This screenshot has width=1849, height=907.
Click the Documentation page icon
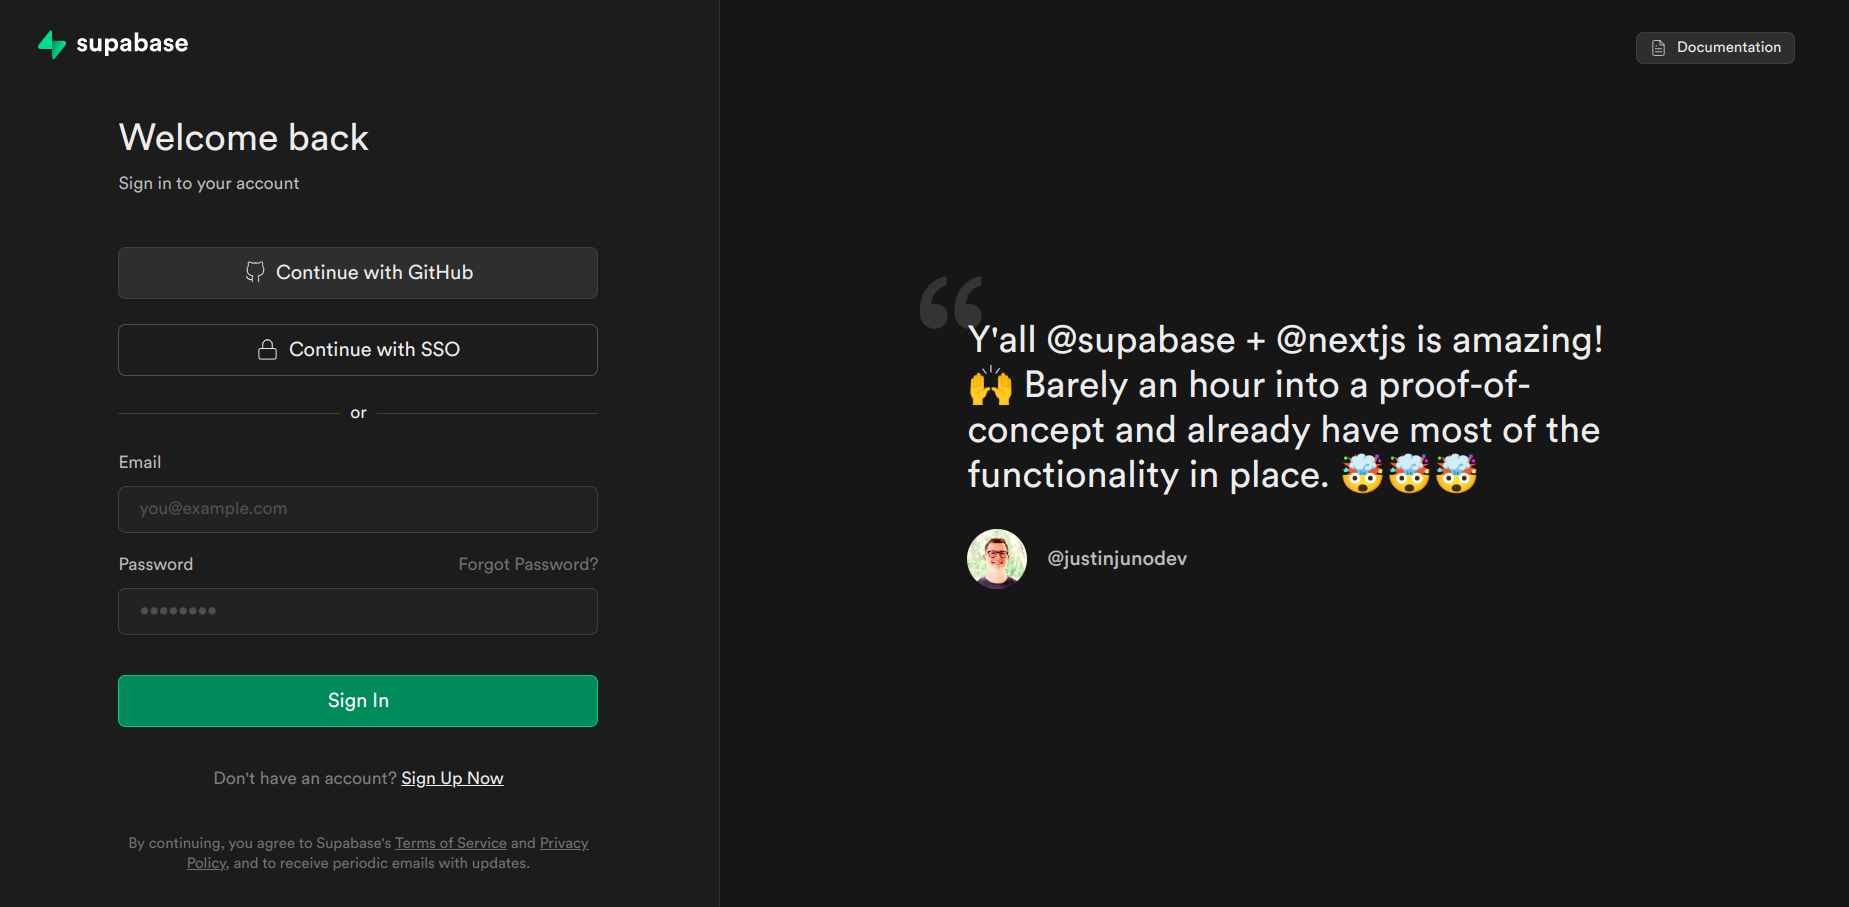pyautogui.click(x=1658, y=48)
